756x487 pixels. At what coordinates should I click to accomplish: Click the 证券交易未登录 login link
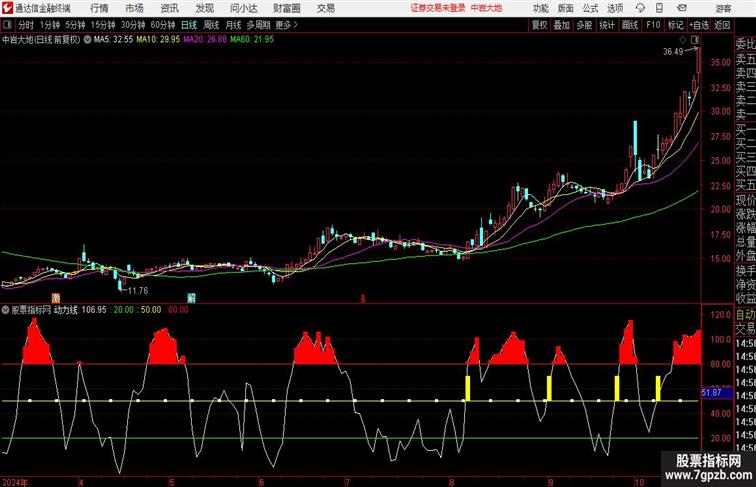click(x=438, y=8)
